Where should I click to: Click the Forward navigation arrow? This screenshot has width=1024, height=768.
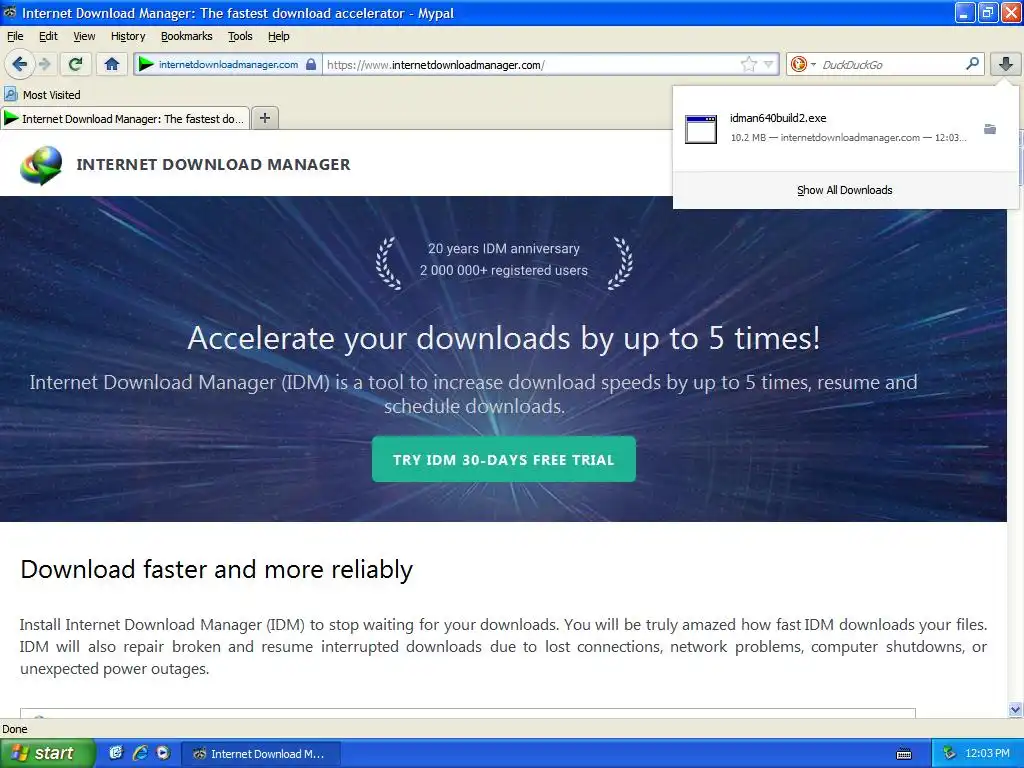[x=44, y=64]
